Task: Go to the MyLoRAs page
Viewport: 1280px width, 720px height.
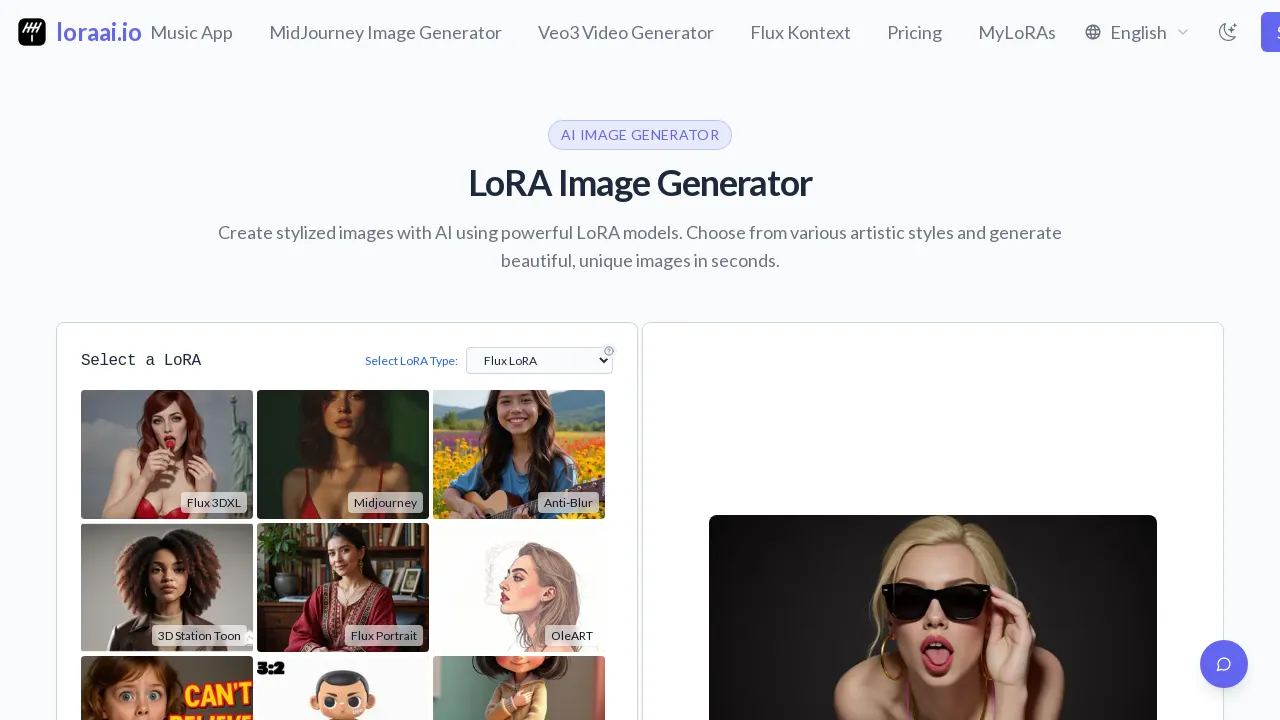Action: tap(1017, 32)
